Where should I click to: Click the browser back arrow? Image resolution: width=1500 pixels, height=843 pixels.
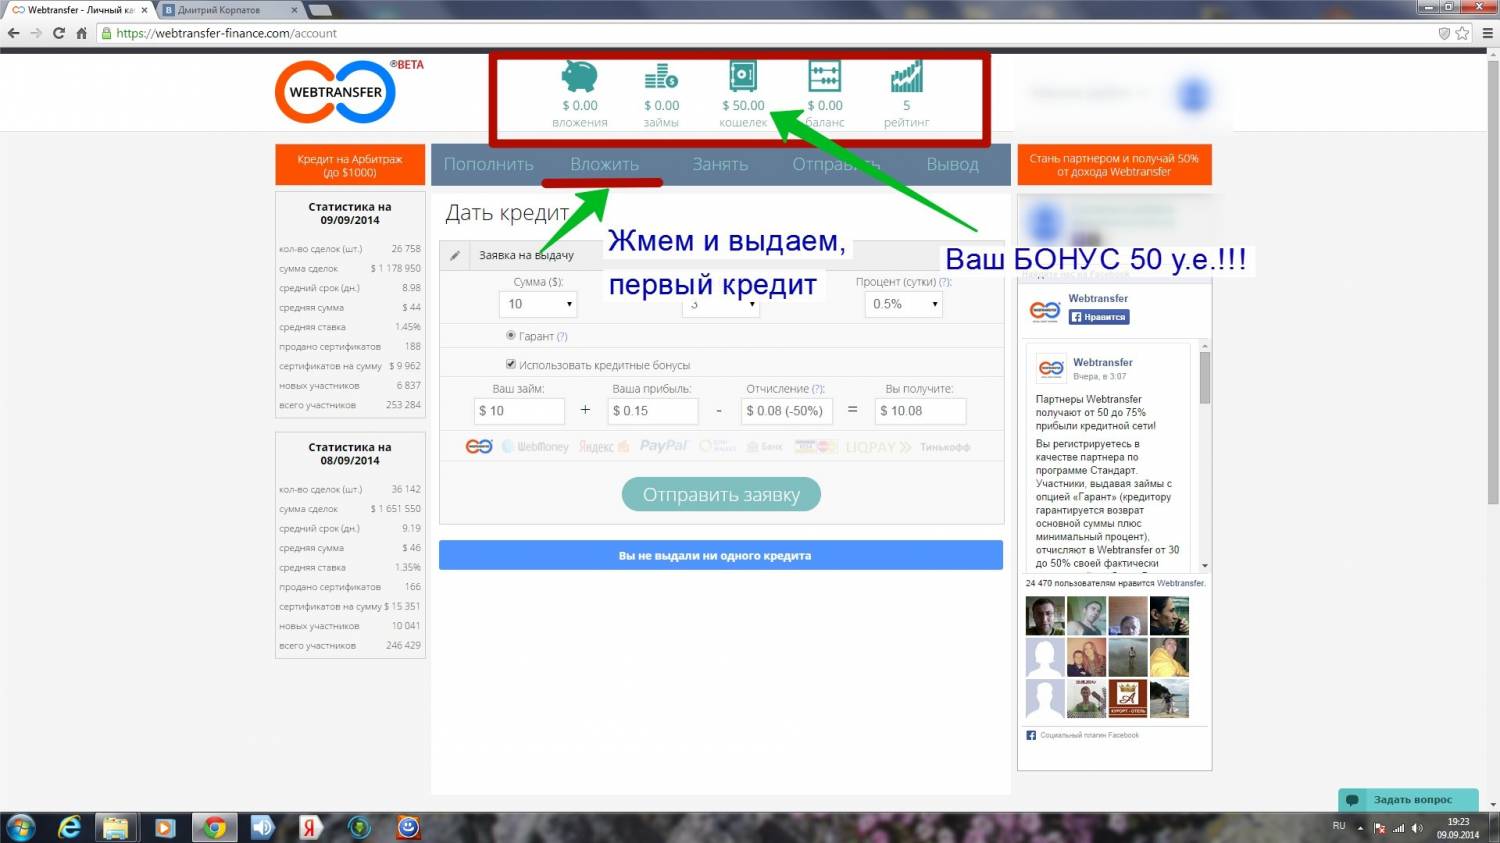click(x=14, y=33)
